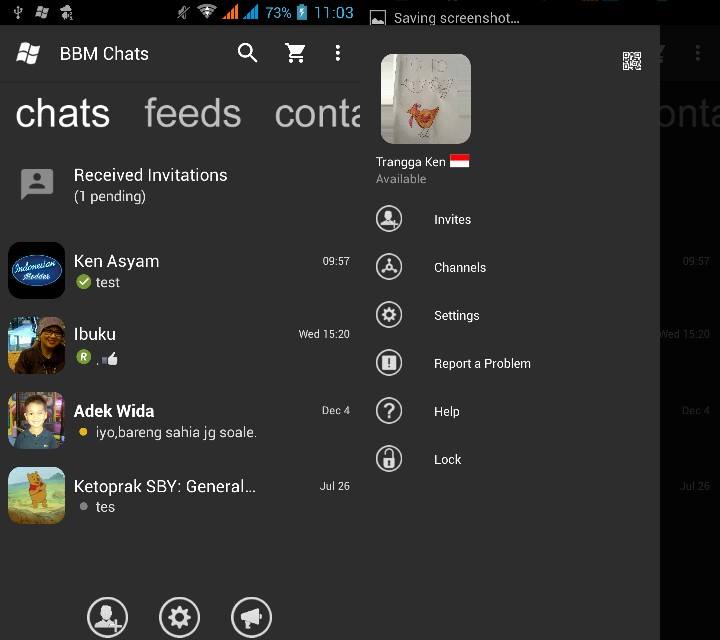Tap the Trangga Ken profile name
Screen dimensions: 720x640
[411, 162]
